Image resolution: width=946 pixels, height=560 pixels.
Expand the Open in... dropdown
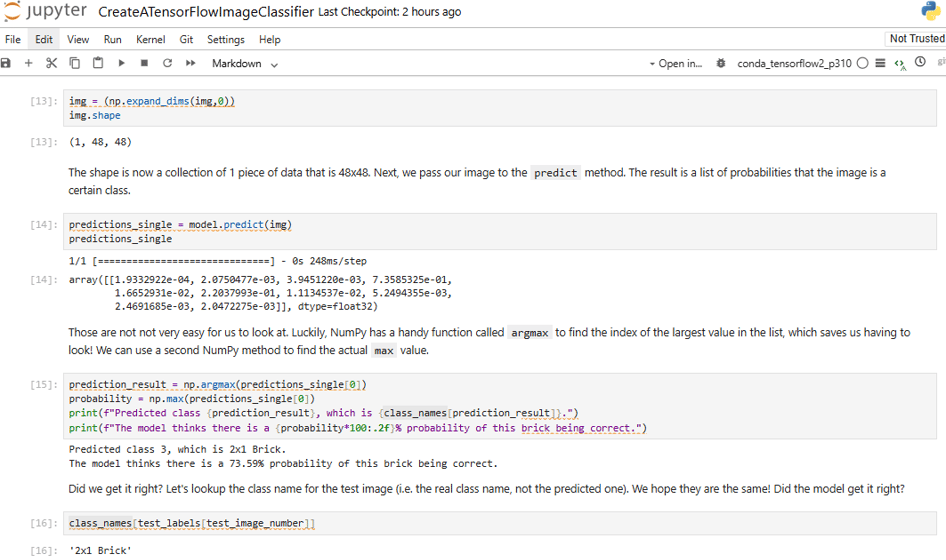(x=676, y=64)
